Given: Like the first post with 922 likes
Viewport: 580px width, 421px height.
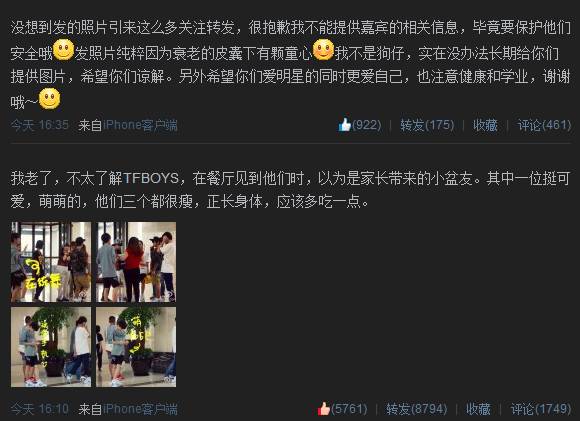Looking at the screenshot, I should (360, 125).
